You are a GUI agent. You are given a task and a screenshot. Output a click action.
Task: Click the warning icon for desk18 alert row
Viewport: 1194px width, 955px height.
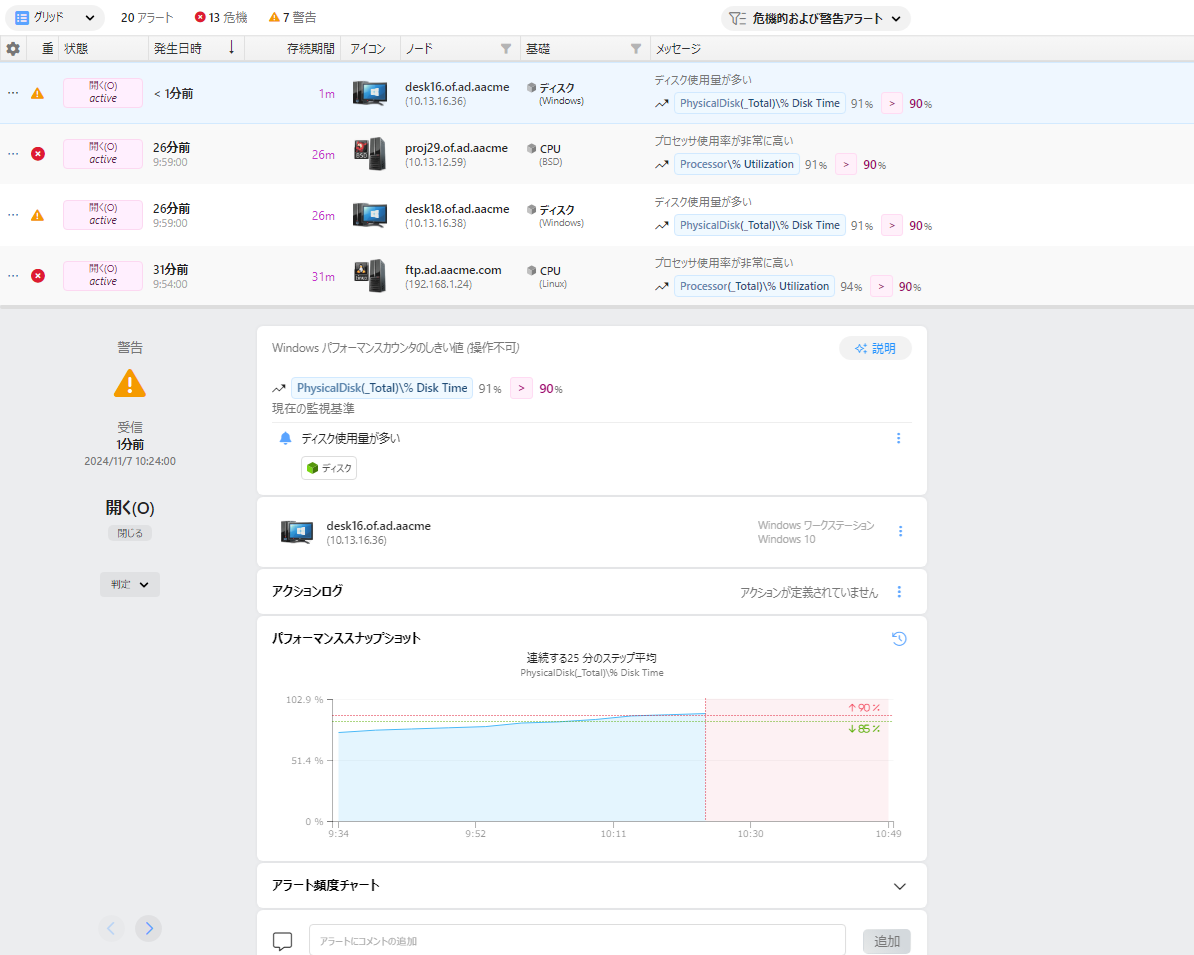37,216
